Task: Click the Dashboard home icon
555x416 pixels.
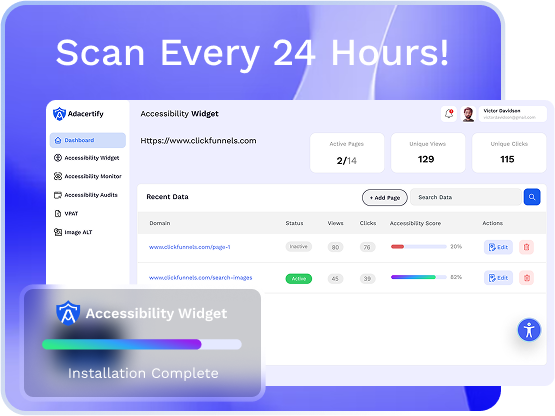Action: pos(58,140)
